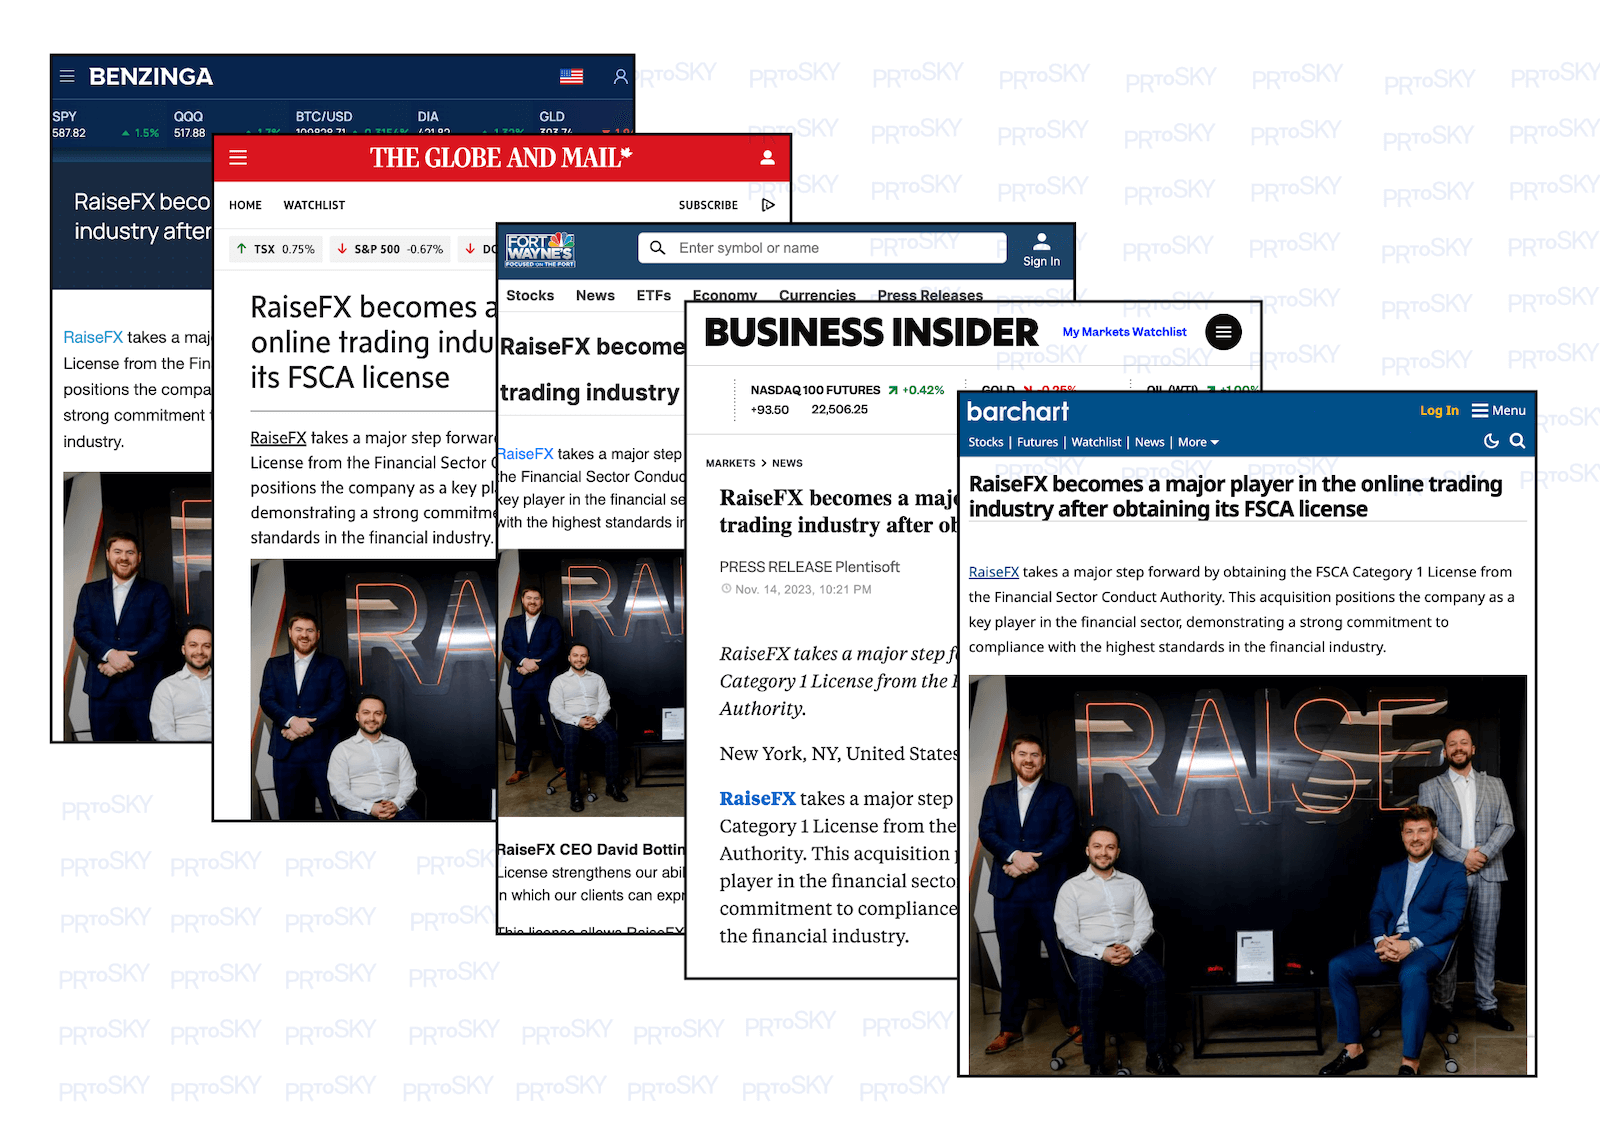
Task: Click RaiseFX link in Globe and Mail article
Action: [278, 438]
